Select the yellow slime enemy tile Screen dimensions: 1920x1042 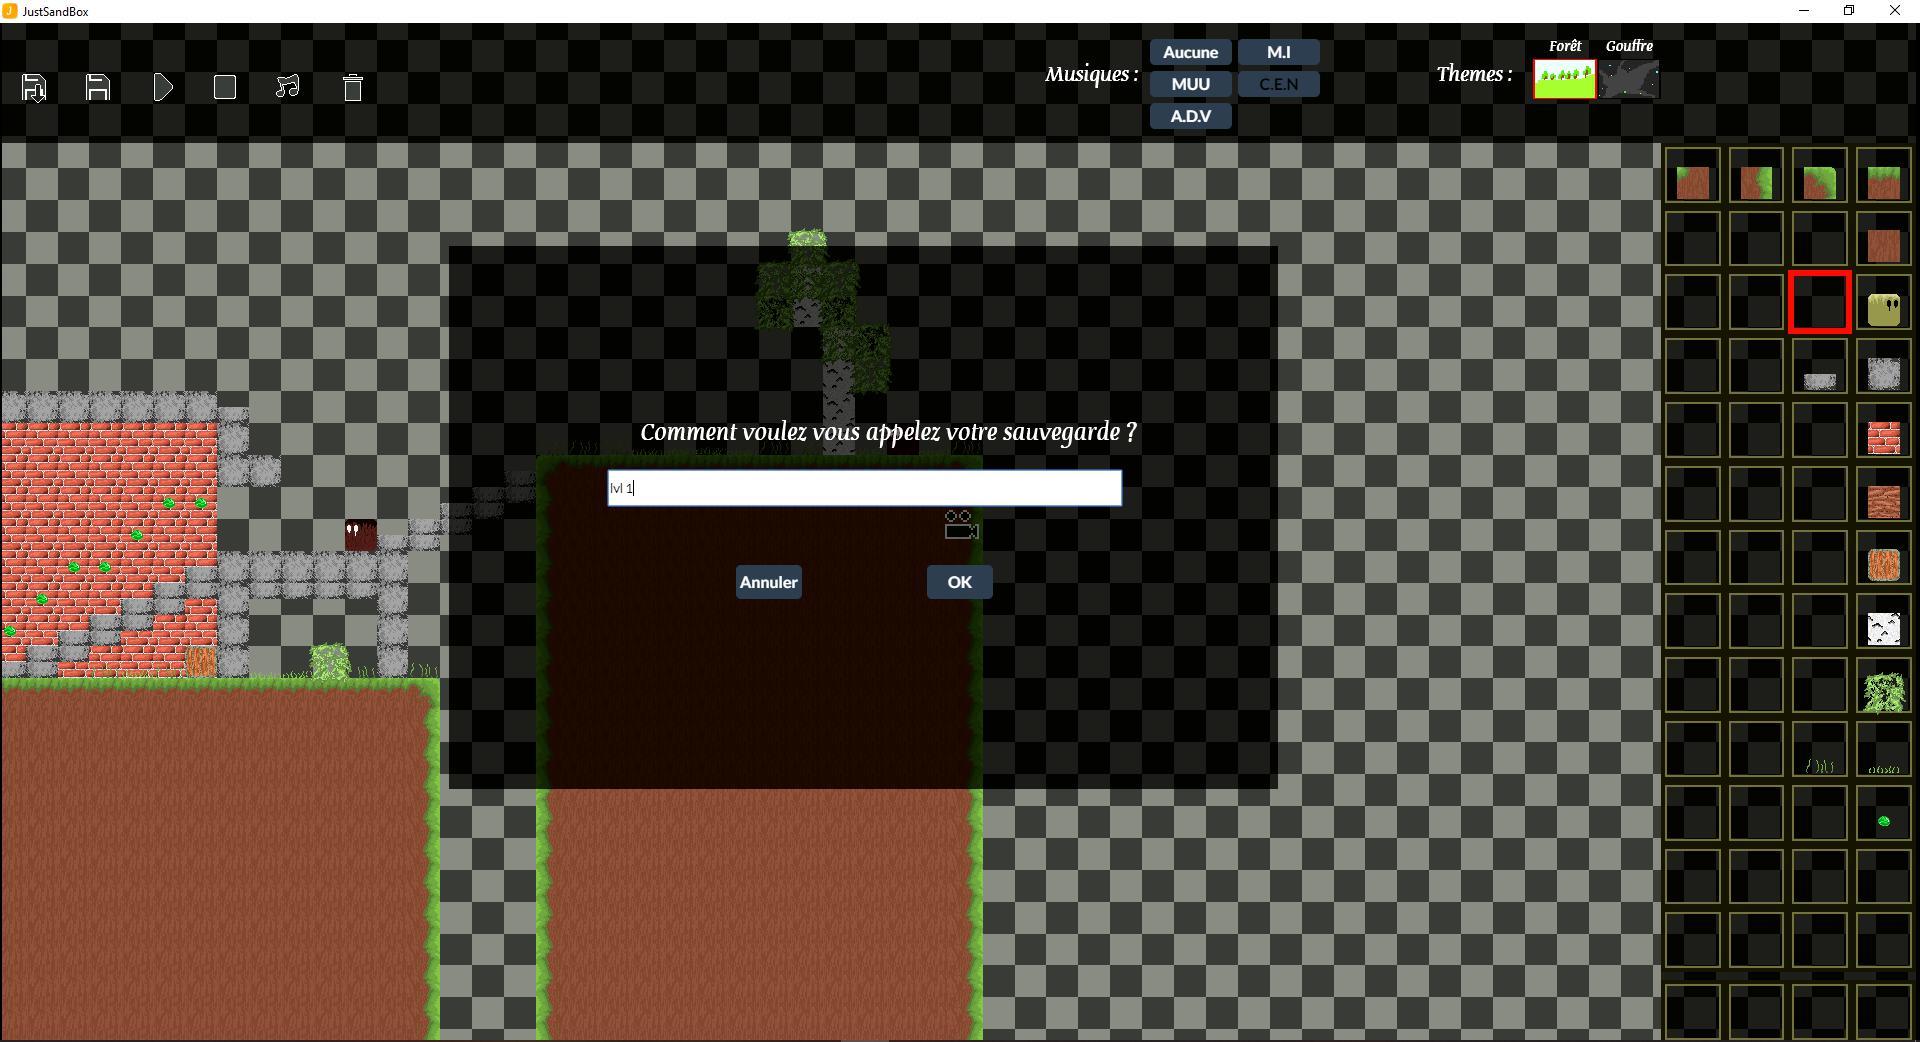coord(1884,302)
